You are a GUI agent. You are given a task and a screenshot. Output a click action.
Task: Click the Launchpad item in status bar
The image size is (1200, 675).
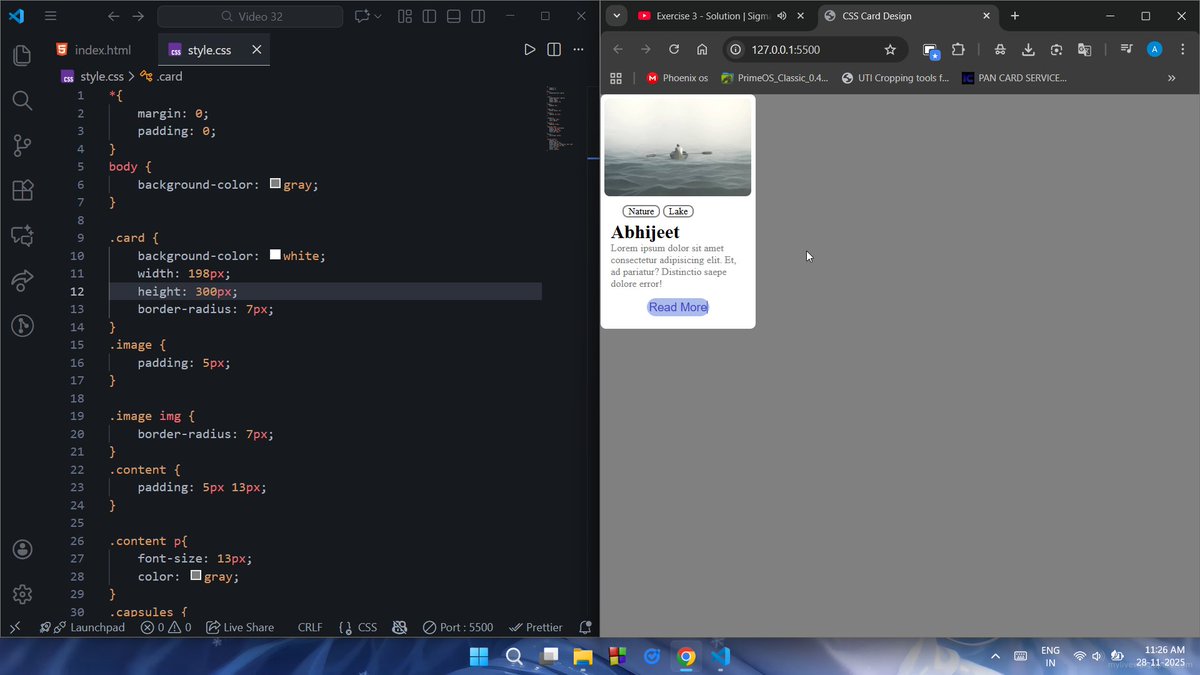pos(85,627)
